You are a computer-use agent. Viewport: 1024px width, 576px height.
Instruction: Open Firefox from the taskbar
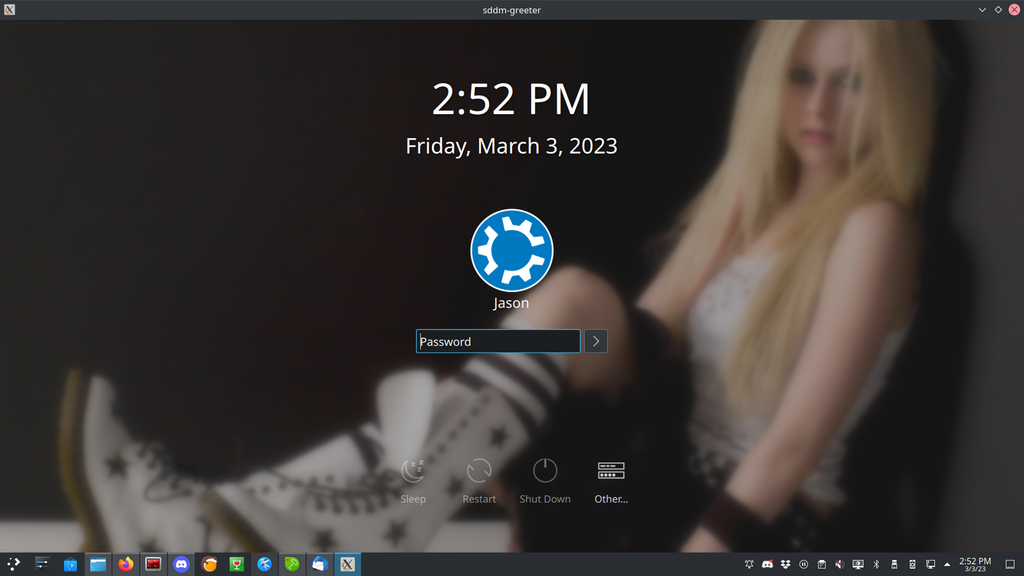(125, 564)
